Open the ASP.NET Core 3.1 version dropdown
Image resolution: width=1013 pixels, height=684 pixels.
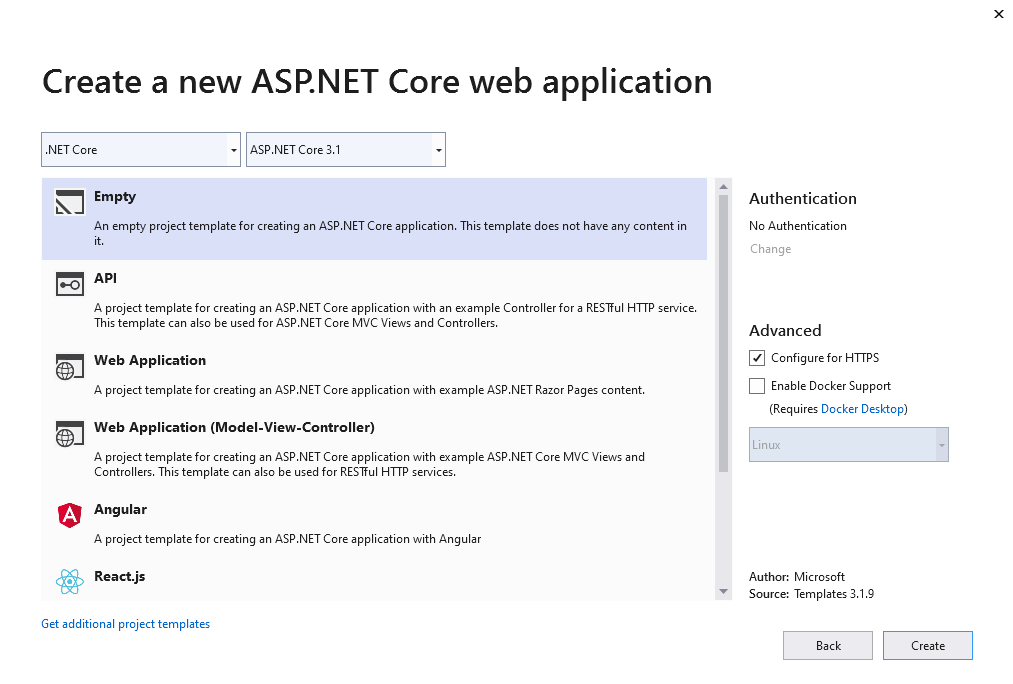point(438,148)
